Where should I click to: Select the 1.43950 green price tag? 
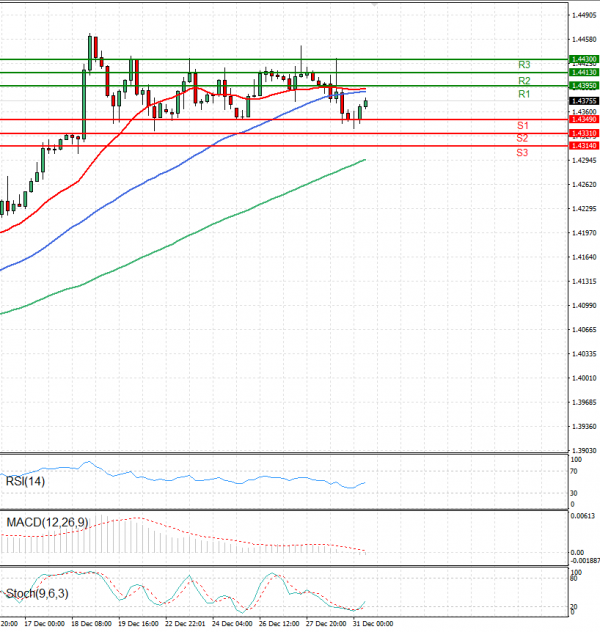583,86
